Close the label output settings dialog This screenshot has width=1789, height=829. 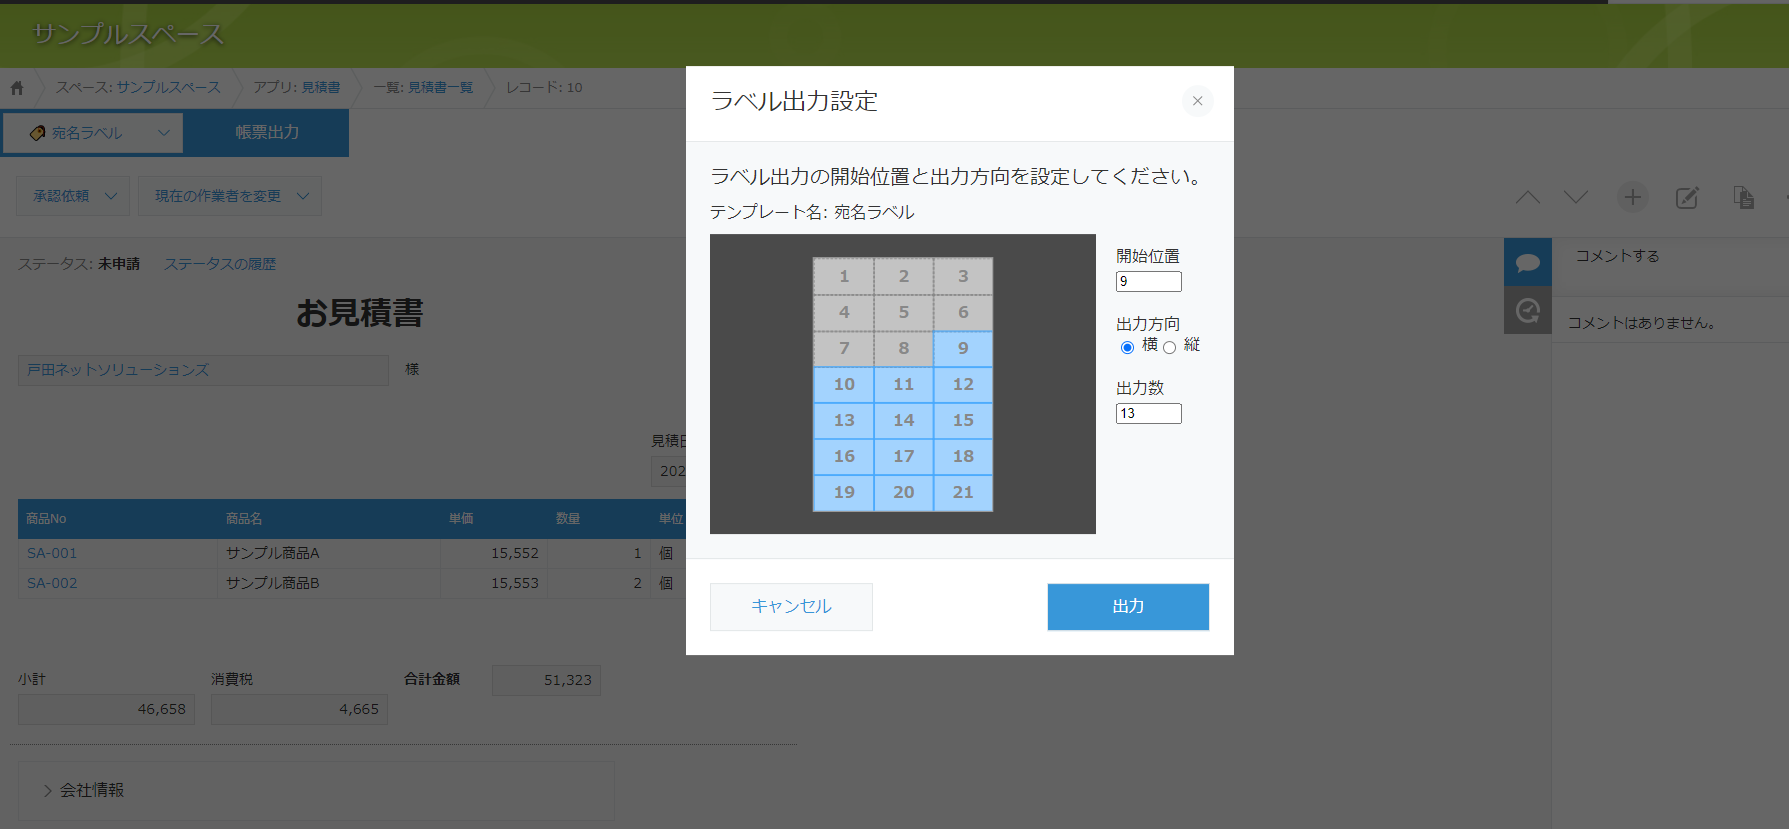pos(1197,101)
